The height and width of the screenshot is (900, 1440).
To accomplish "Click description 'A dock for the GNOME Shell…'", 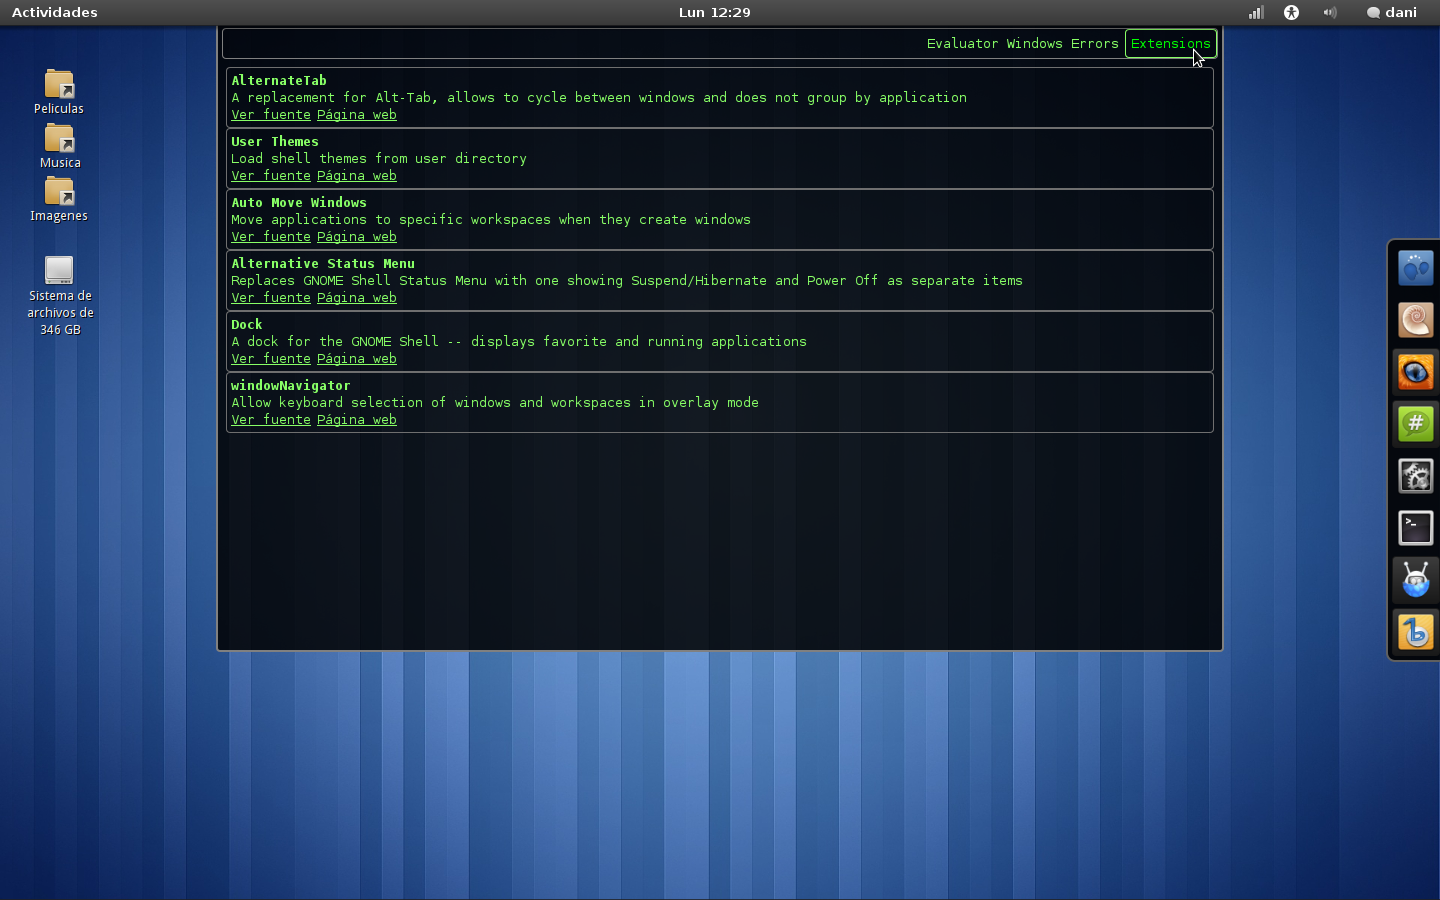I will click(519, 342).
